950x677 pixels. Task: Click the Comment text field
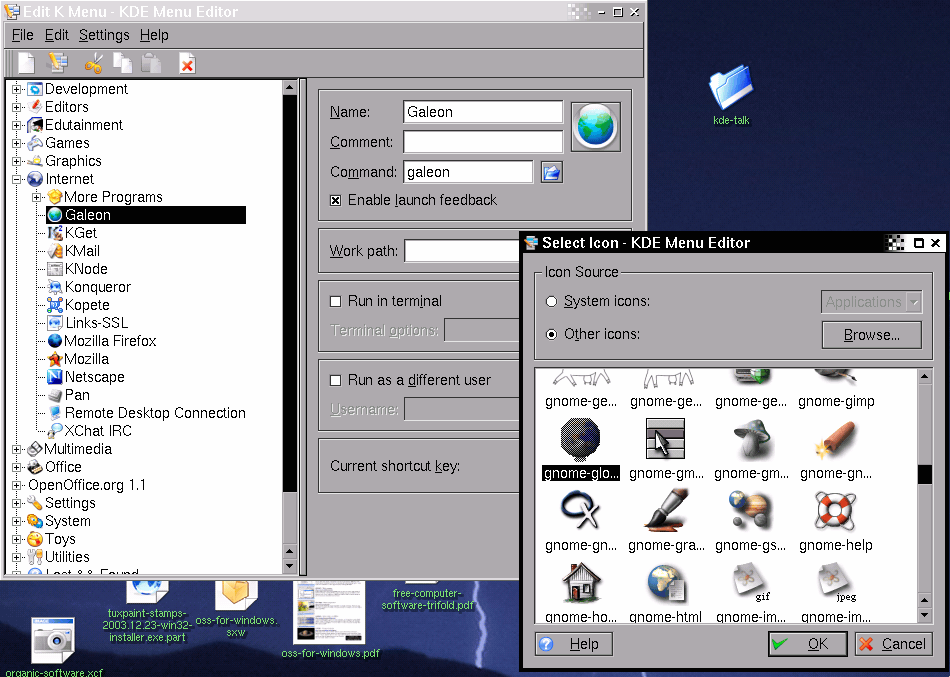(483, 142)
